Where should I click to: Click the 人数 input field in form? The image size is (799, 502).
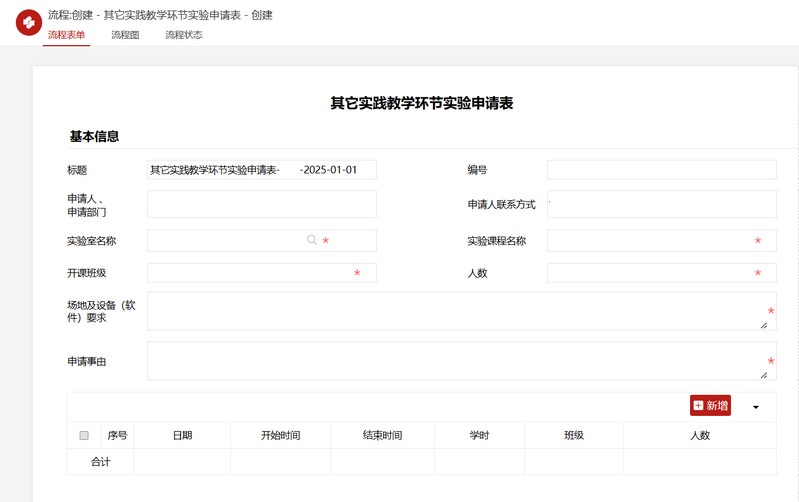tap(650, 273)
